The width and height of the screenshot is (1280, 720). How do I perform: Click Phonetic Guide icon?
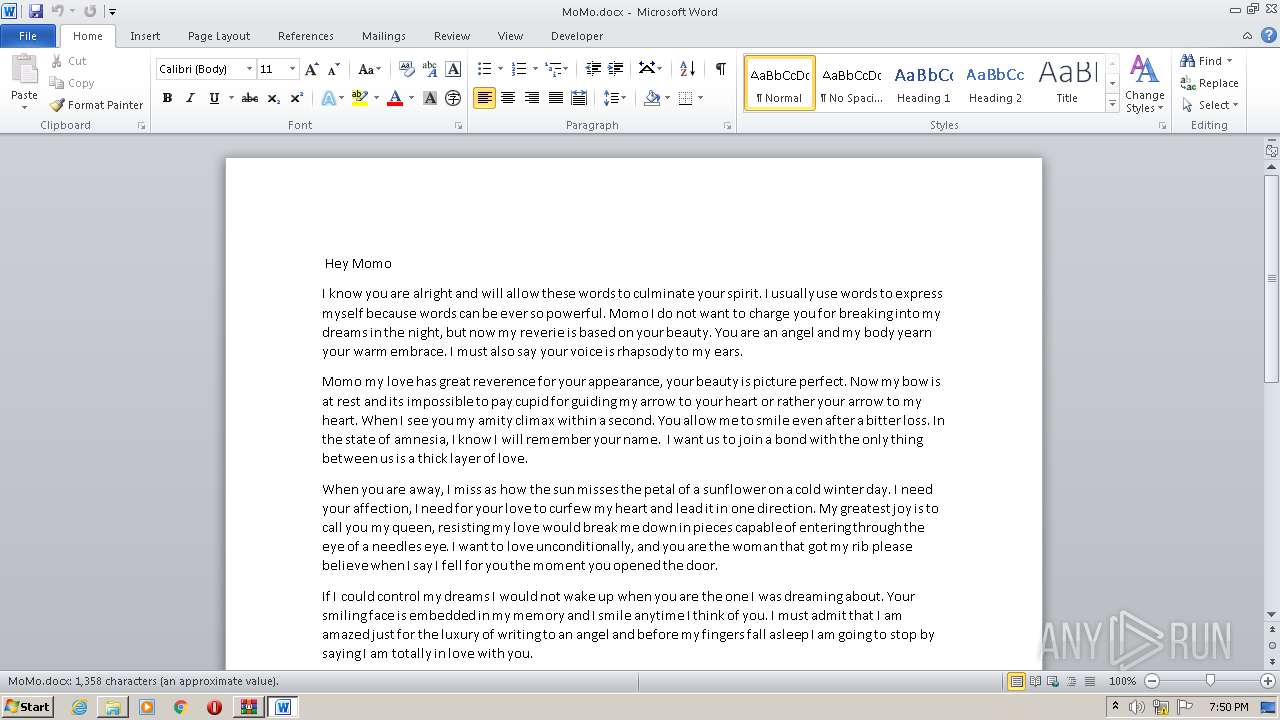[430, 69]
